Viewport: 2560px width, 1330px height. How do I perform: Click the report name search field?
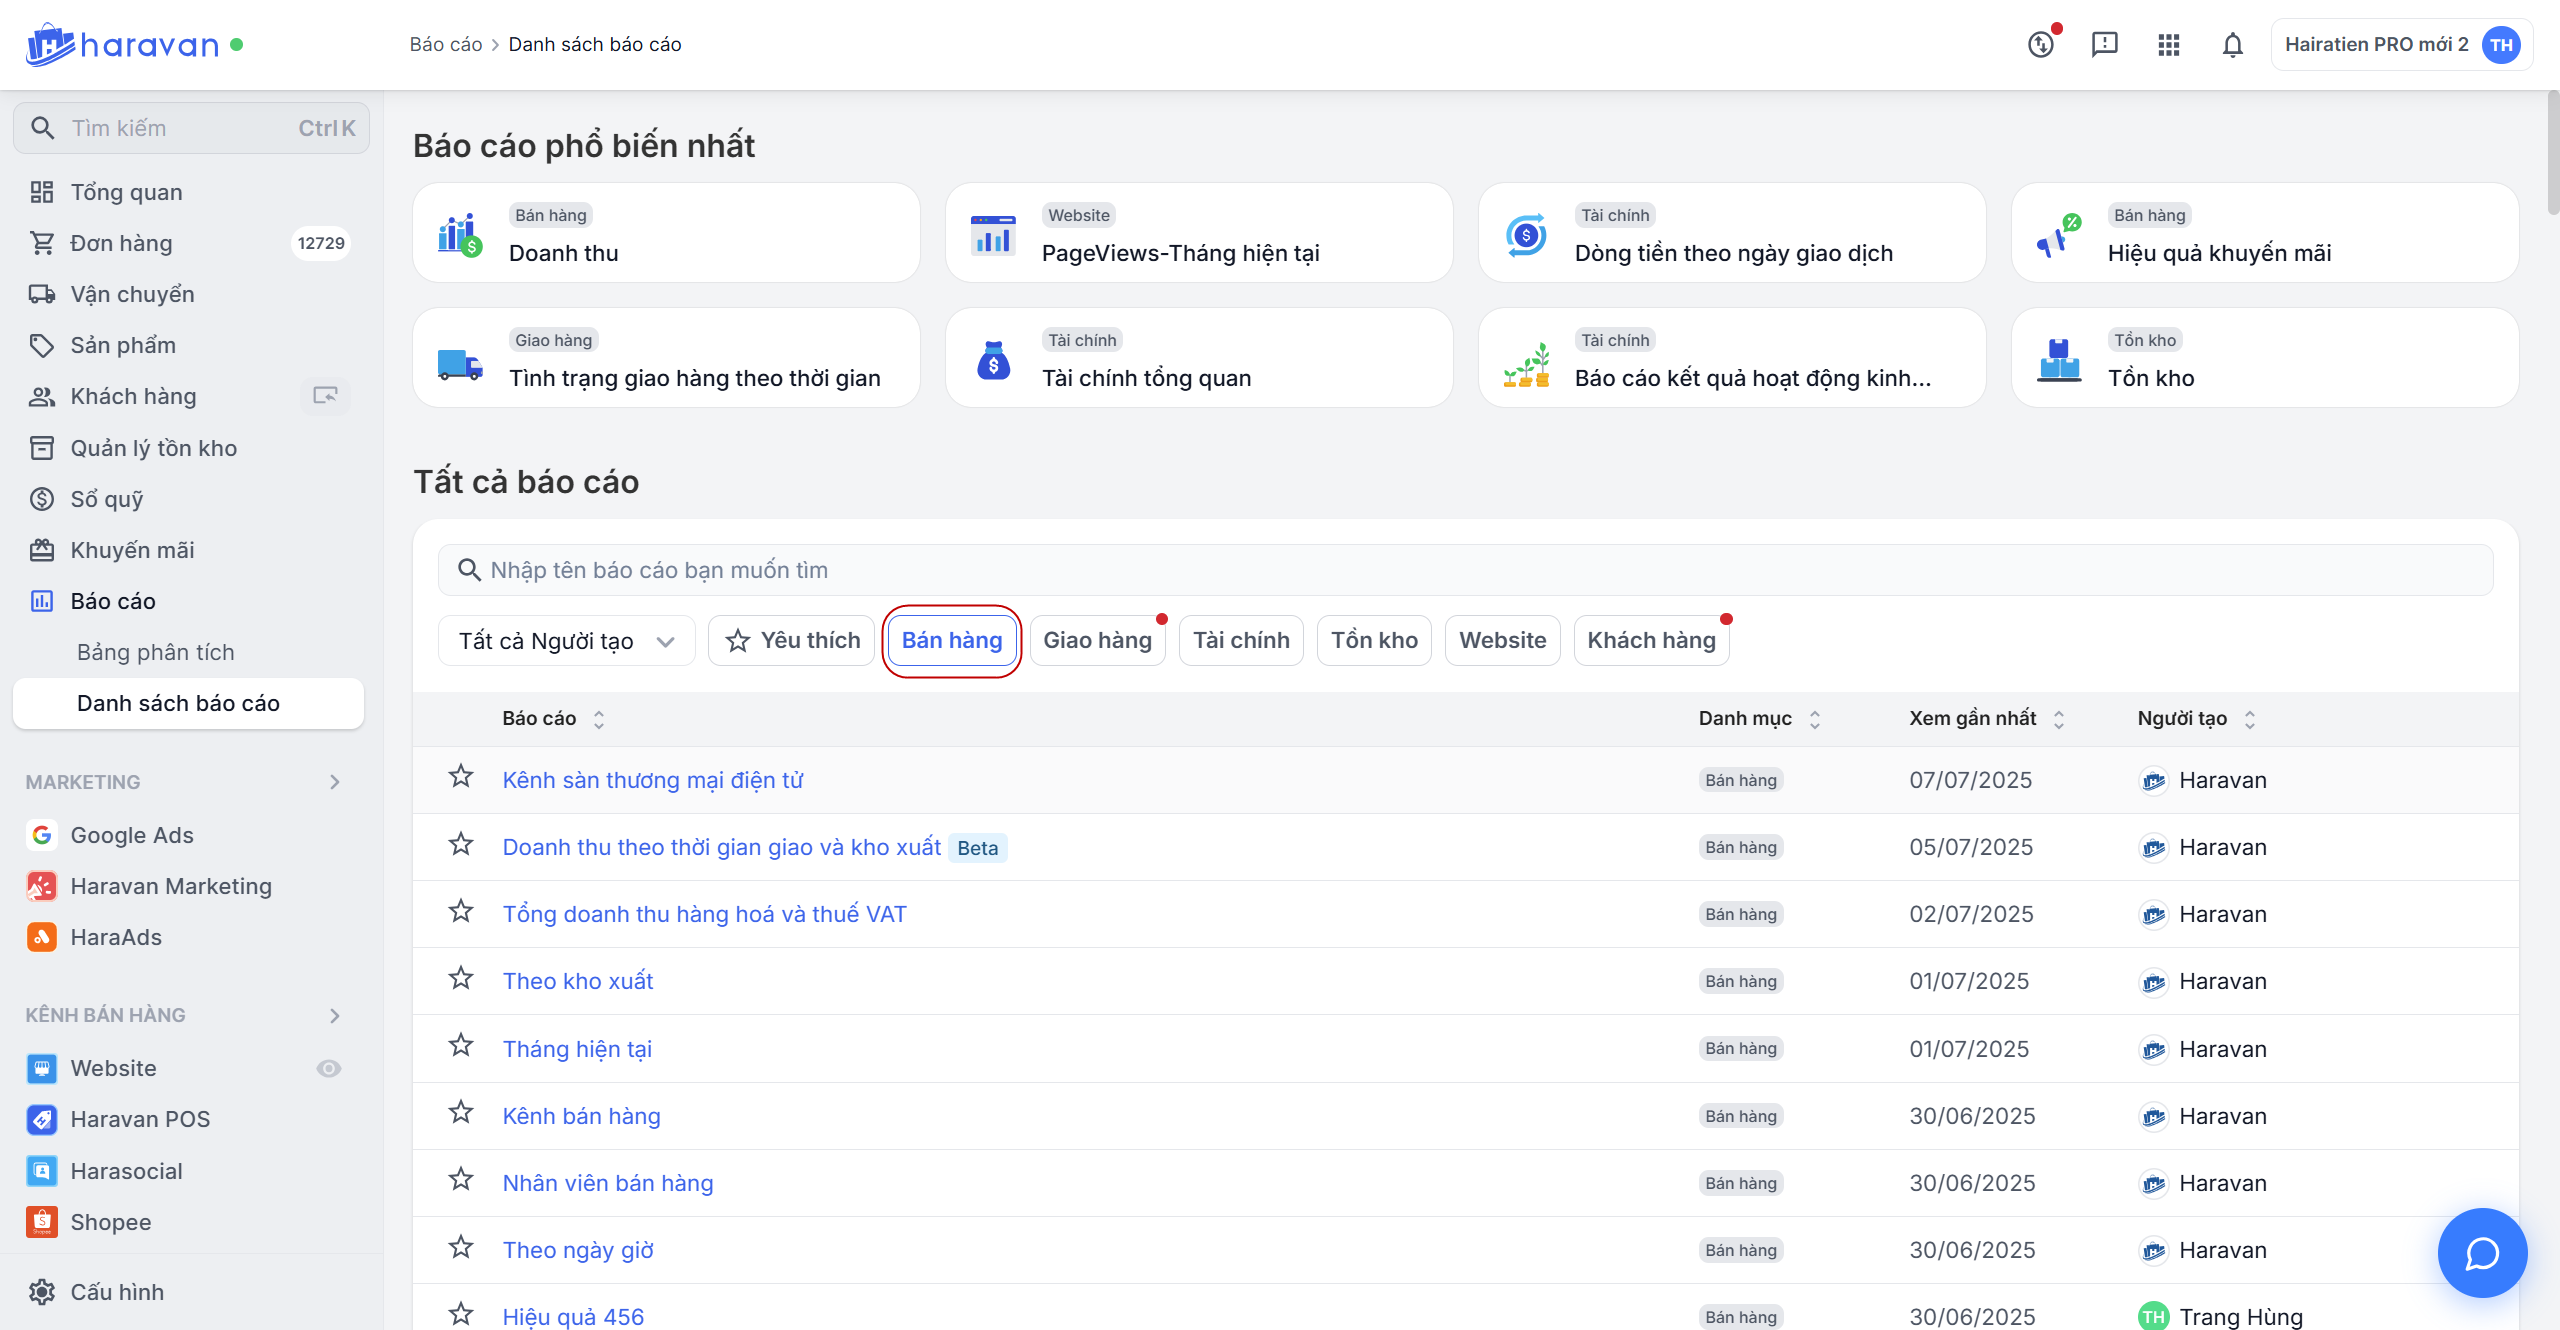point(1465,570)
